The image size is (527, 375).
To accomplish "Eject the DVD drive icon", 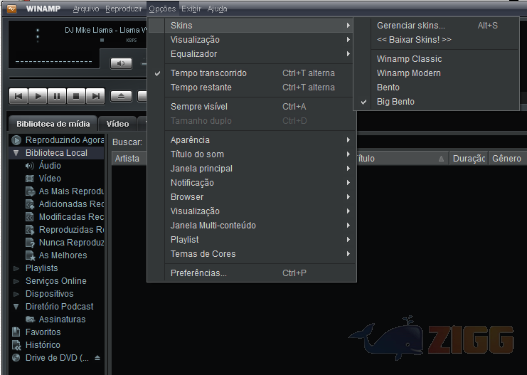I will [97, 358].
